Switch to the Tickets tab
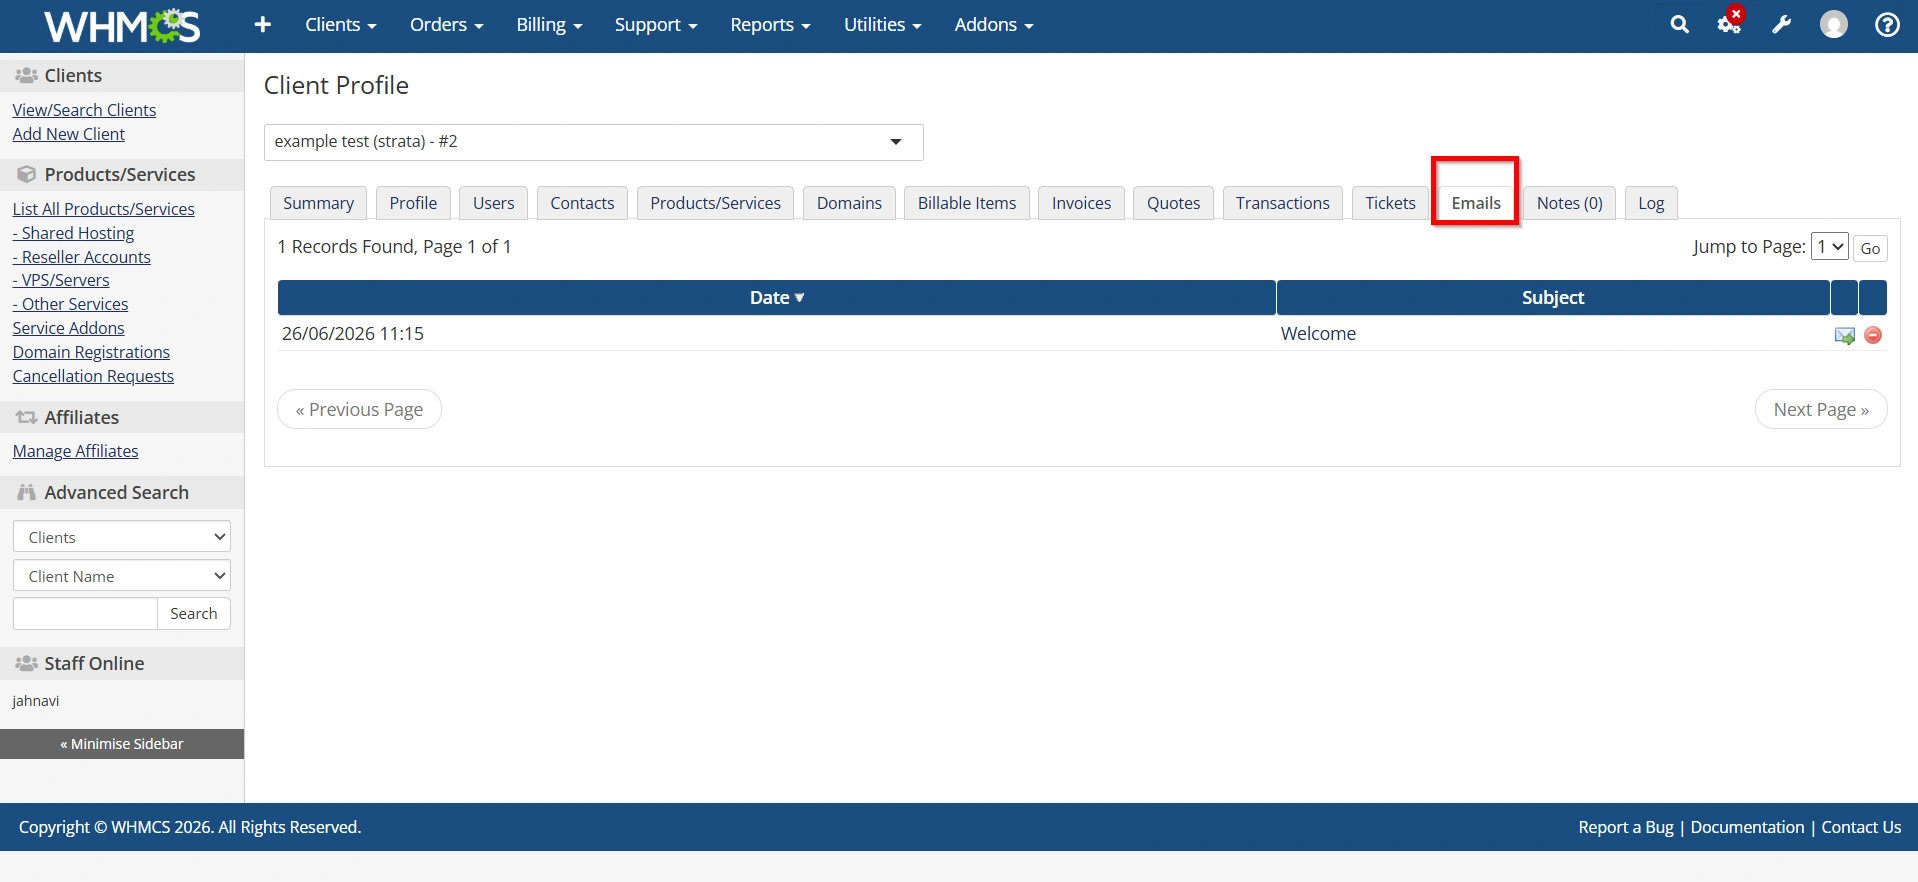The width and height of the screenshot is (1918, 882). pos(1390,203)
